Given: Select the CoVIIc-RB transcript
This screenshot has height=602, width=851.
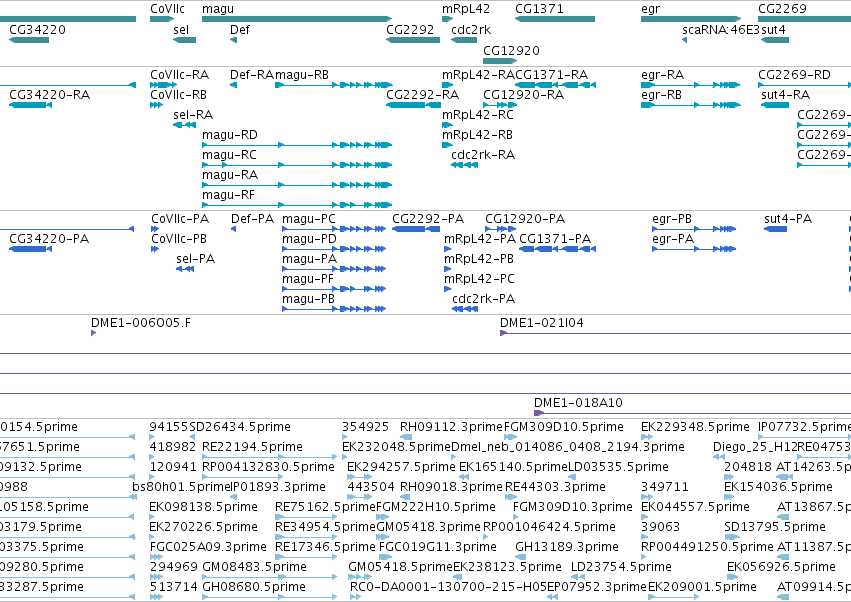Looking at the screenshot, I should [156, 105].
